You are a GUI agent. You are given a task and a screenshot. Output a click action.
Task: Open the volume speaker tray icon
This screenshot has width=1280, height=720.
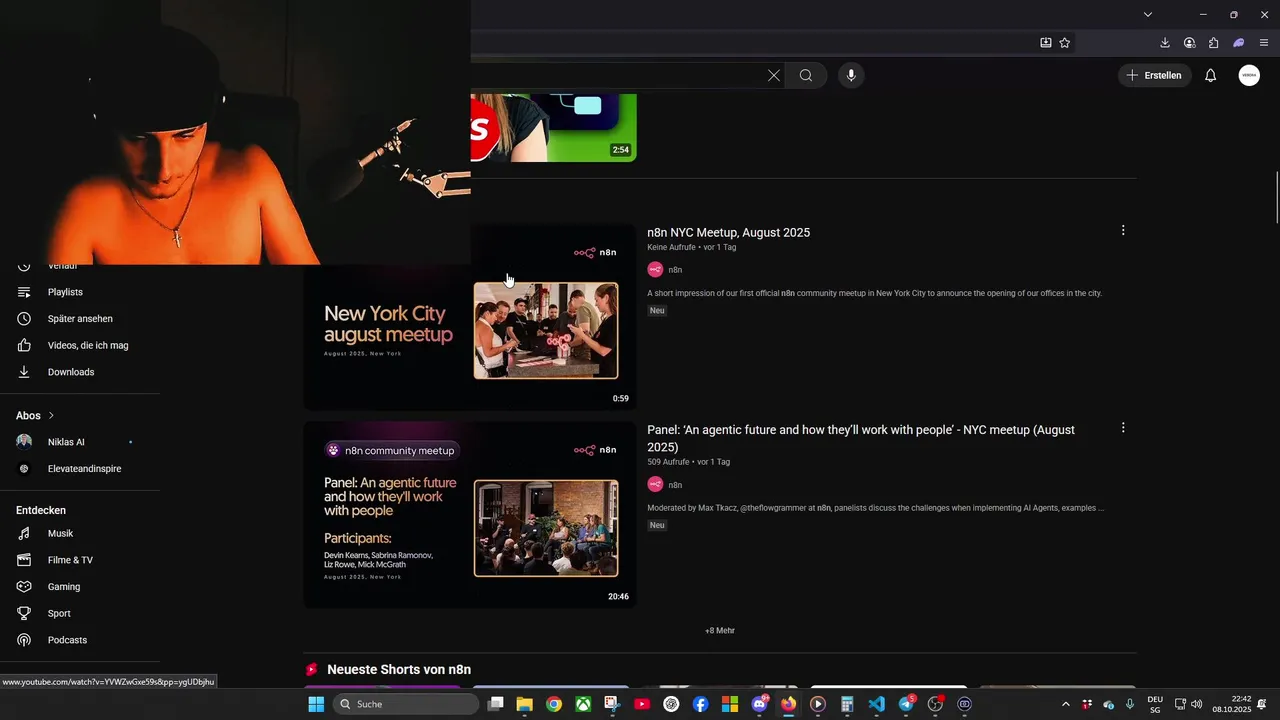(1196, 704)
